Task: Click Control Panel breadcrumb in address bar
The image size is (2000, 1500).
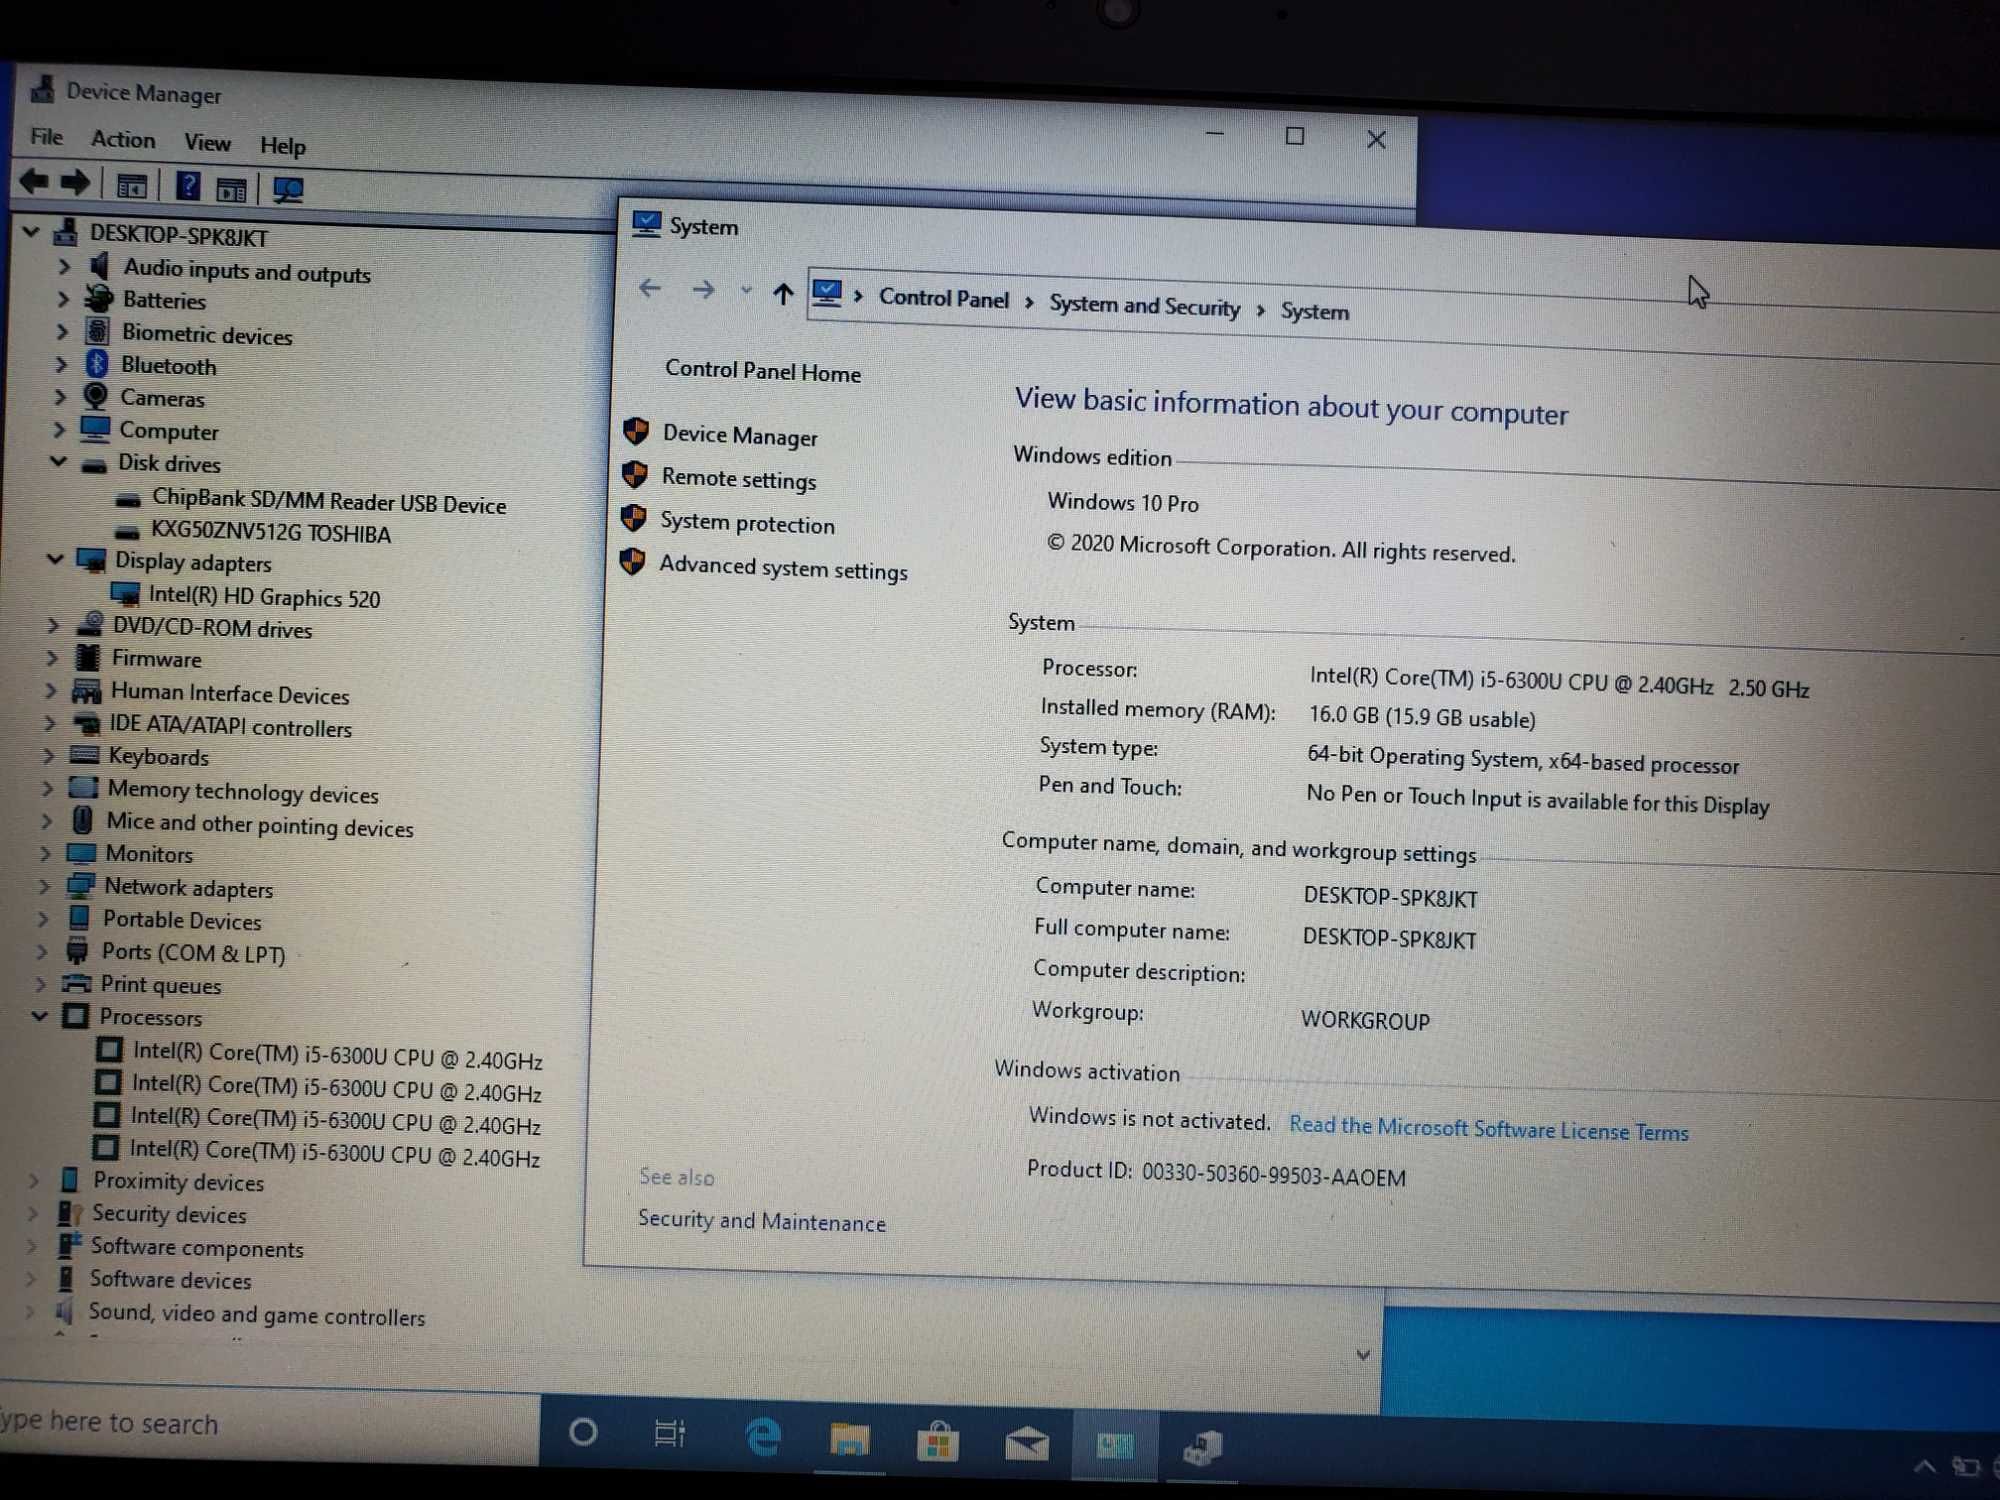Action: tap(944, 299)
